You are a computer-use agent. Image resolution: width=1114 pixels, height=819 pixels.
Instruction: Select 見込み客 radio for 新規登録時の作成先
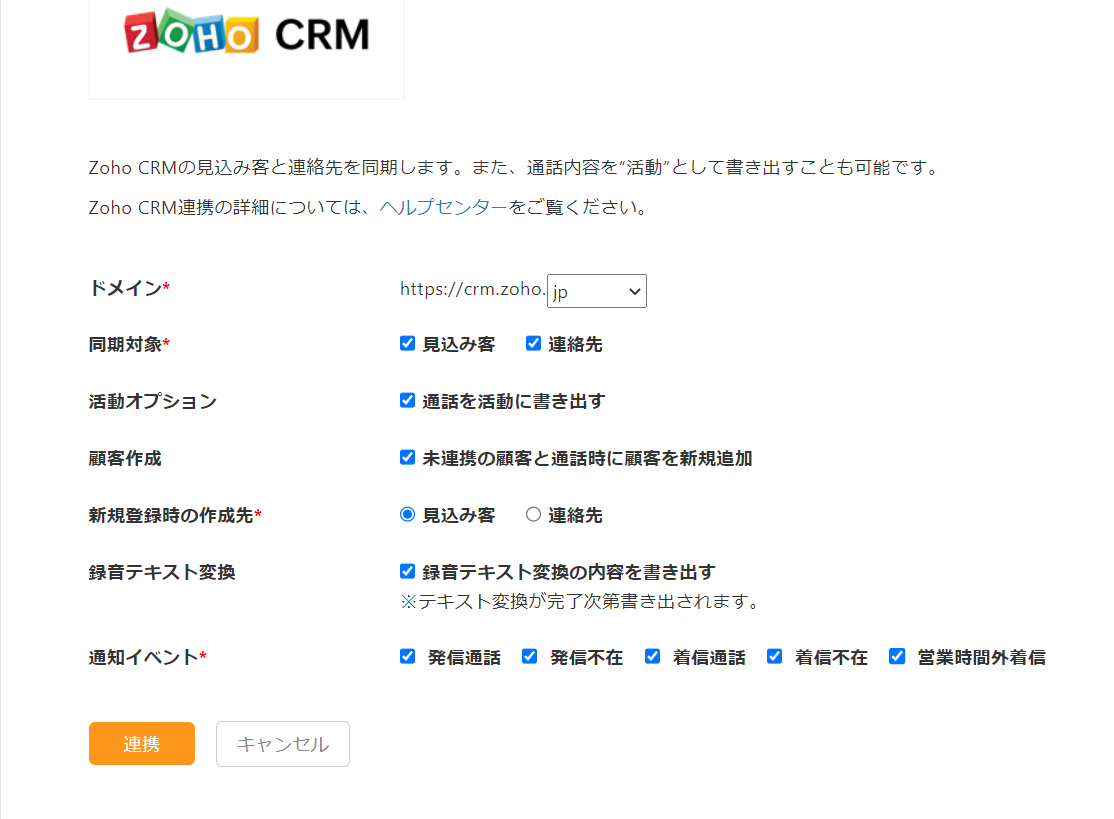point(407,514)
